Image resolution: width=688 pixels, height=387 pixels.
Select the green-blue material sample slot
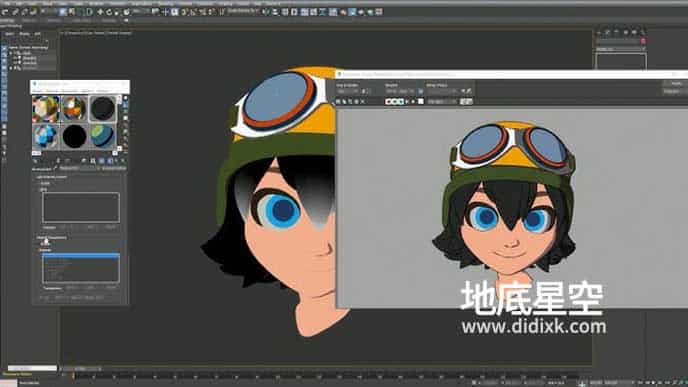(103, 136)
